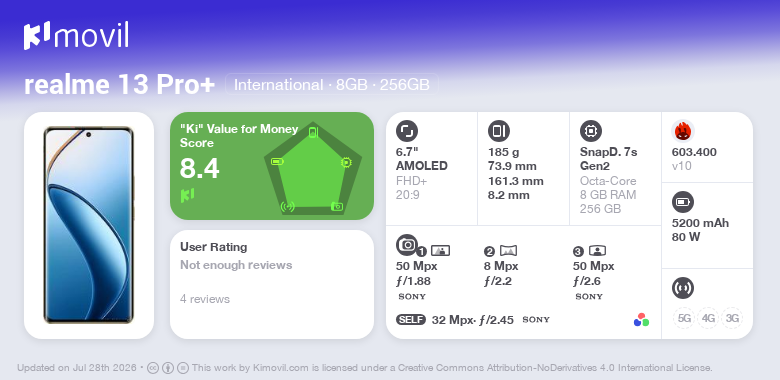Click the Ki Value for Money Score card
The height and width of the screenshot is (380, 780).
click(x=272, y=166)
